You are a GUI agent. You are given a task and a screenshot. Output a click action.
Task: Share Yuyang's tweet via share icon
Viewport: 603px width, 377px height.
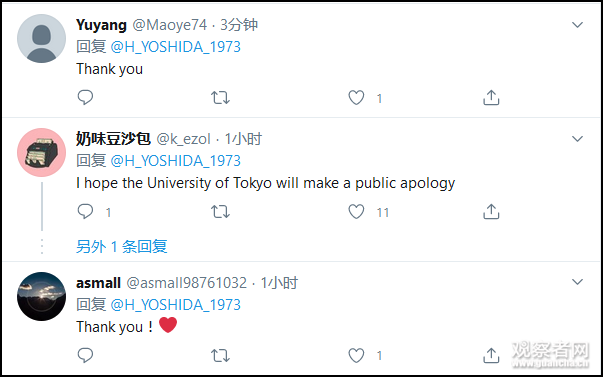click(491, 98)
